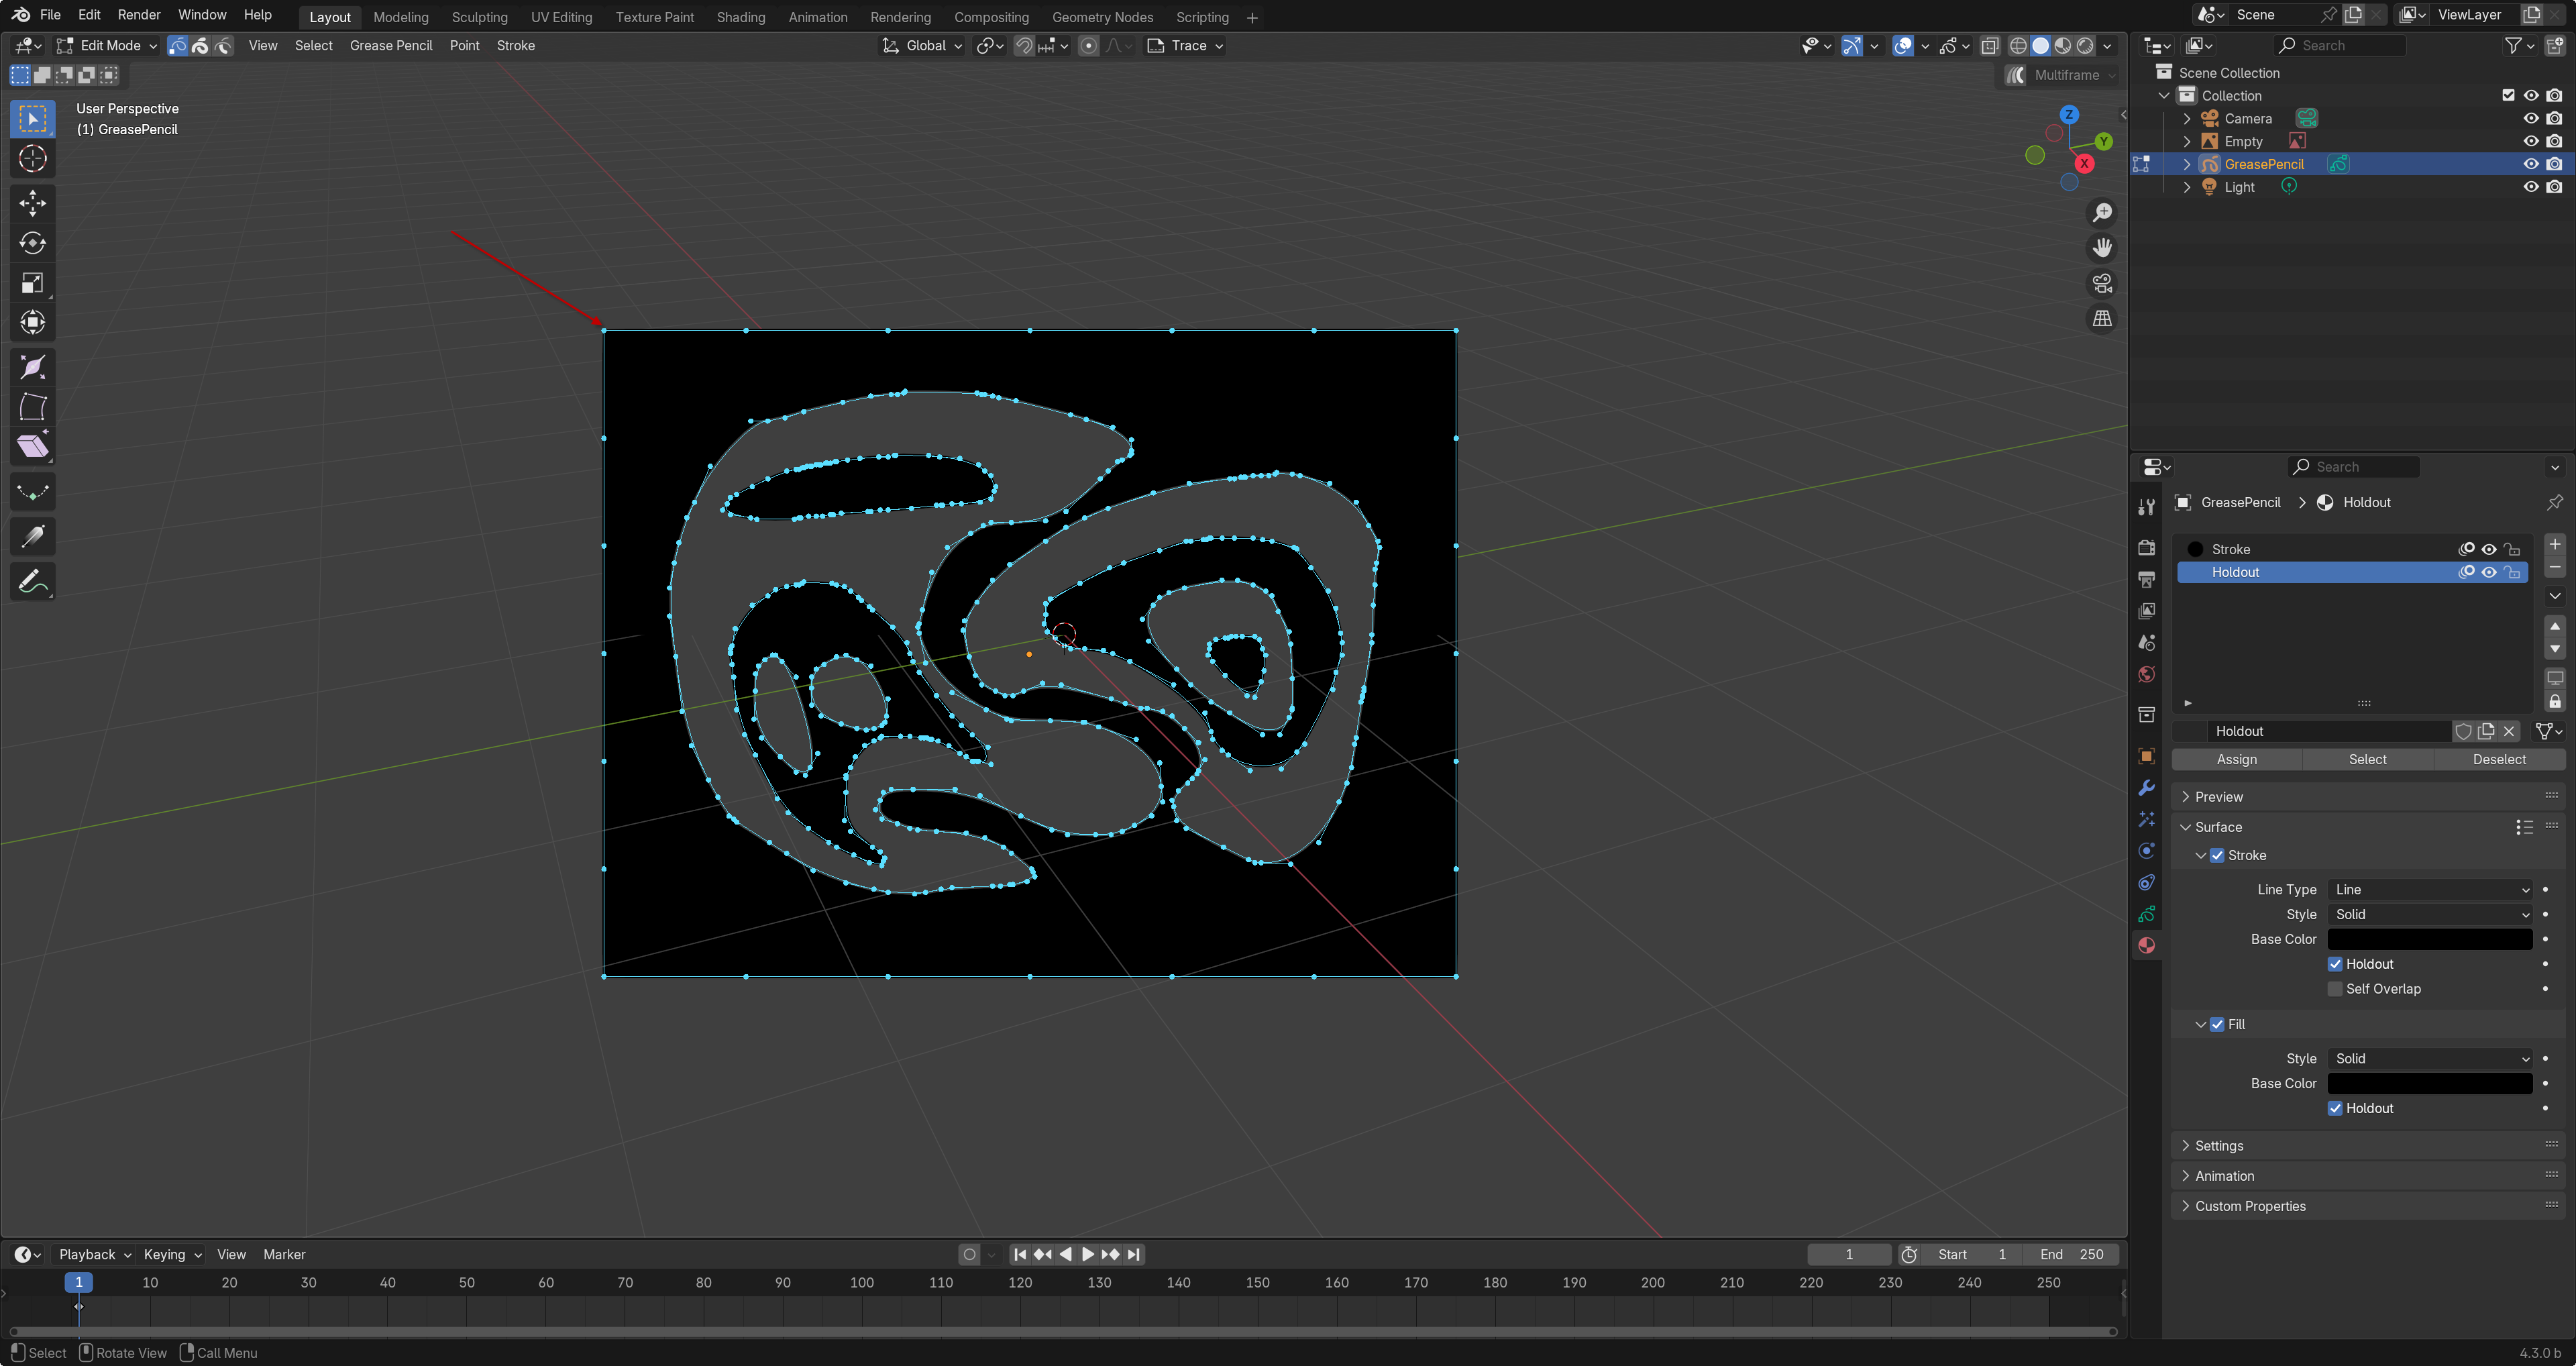Select the Annotate tool
Screen dimensions: 2576x1366
[x=32, y=581]
